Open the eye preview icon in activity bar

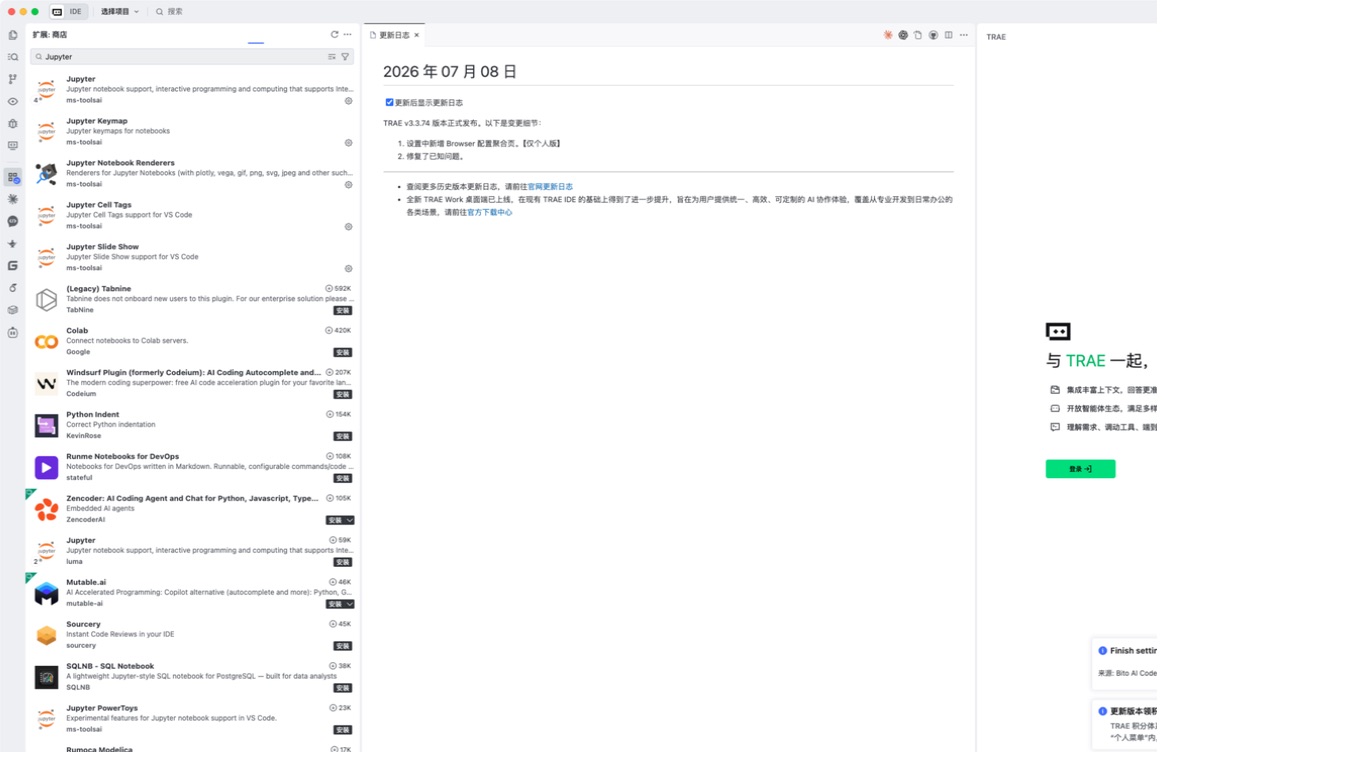(13, 101)
